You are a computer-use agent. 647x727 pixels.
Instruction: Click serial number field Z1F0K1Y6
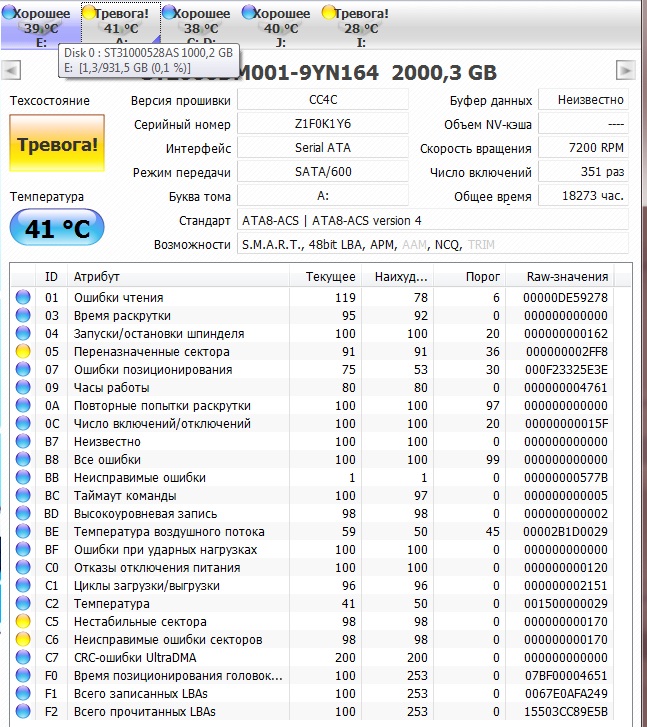(x=323, y=124)
